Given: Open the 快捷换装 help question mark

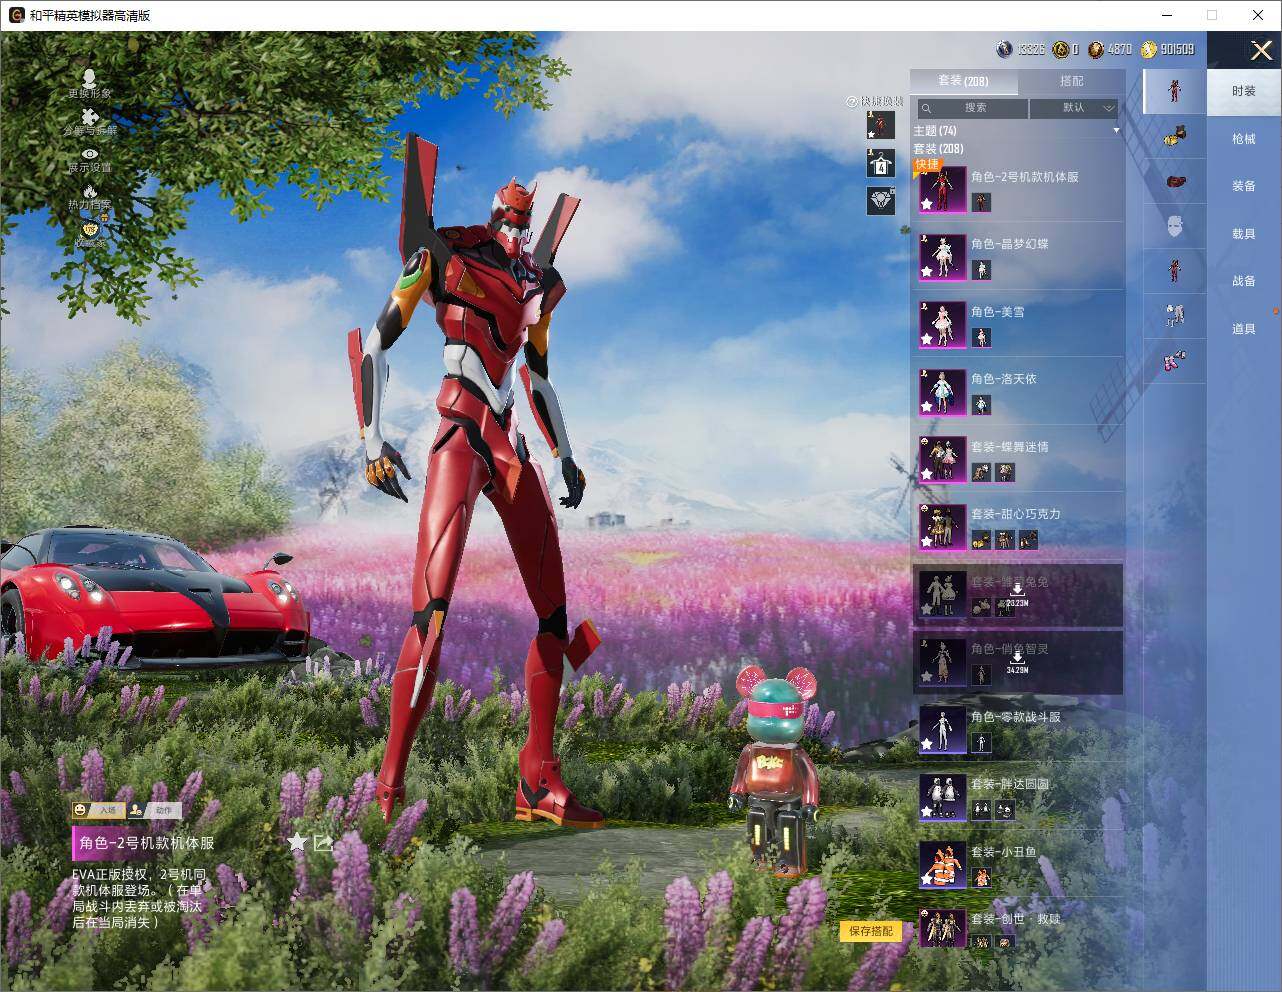Looking at the screenshot, I should 852,102.
